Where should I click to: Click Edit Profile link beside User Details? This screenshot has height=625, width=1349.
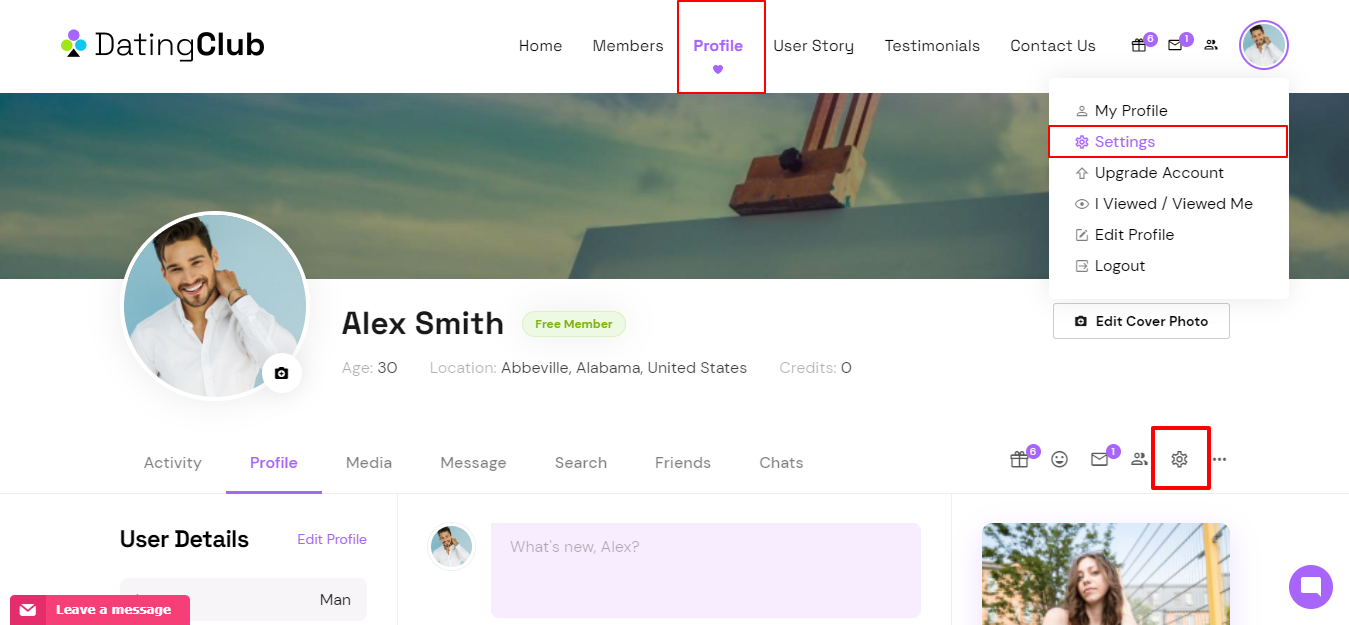[332, 539]
